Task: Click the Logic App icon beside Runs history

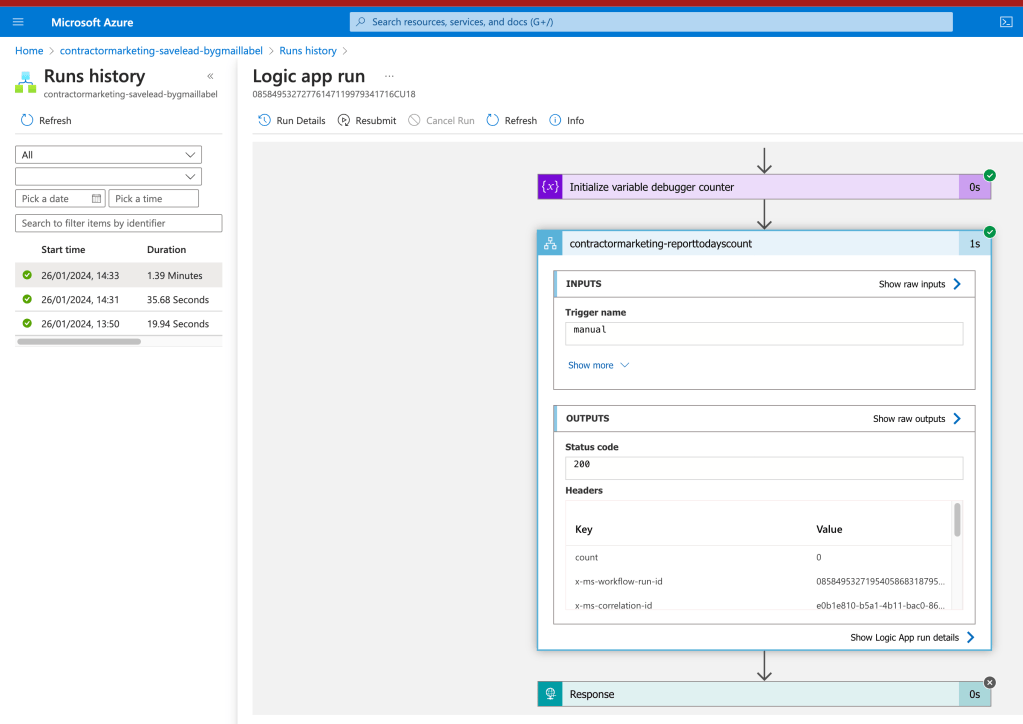Action: (x=25, y=83)
